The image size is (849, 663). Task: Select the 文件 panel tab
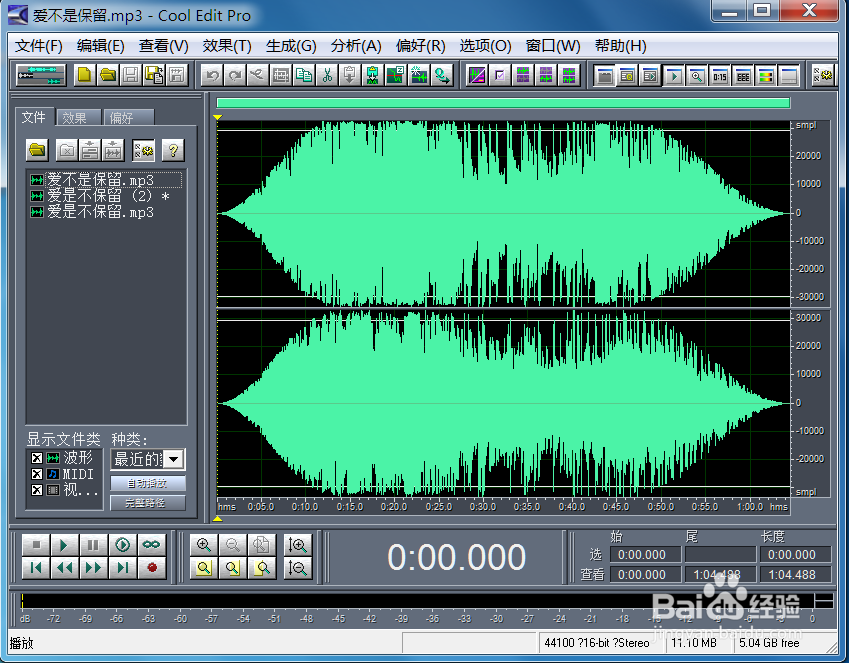34,117
